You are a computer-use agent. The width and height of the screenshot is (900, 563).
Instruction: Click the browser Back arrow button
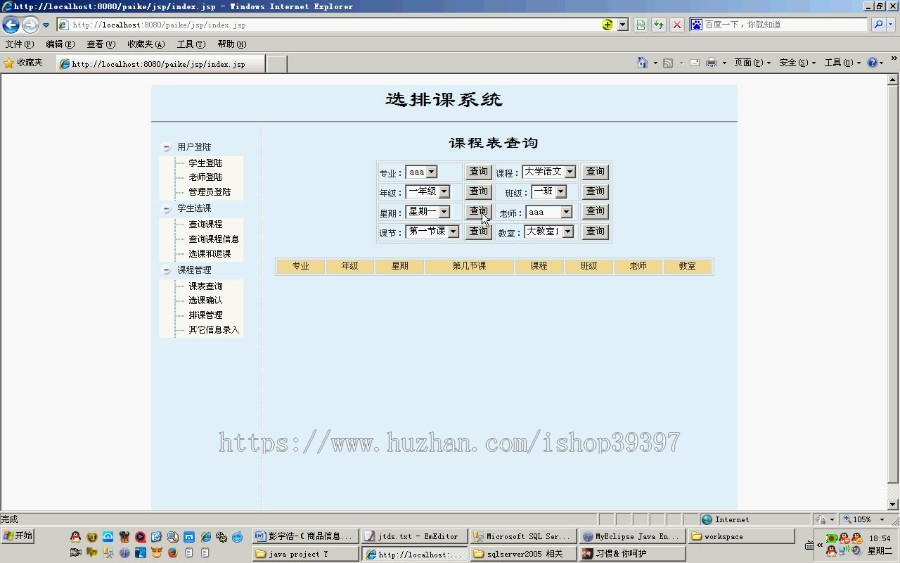click(11, 25)
